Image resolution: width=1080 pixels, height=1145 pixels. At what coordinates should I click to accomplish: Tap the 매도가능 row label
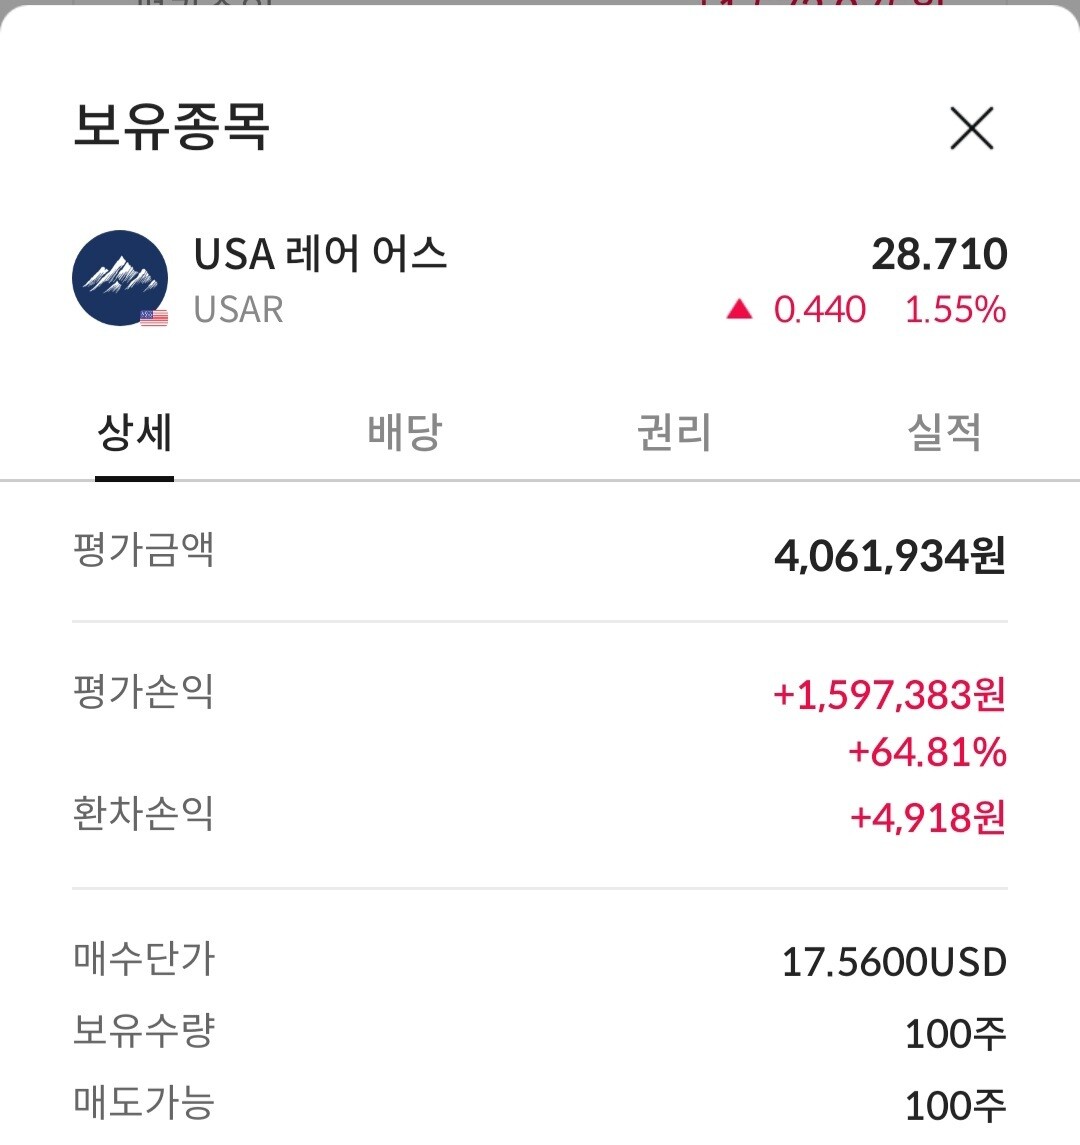click(144, 1103)
